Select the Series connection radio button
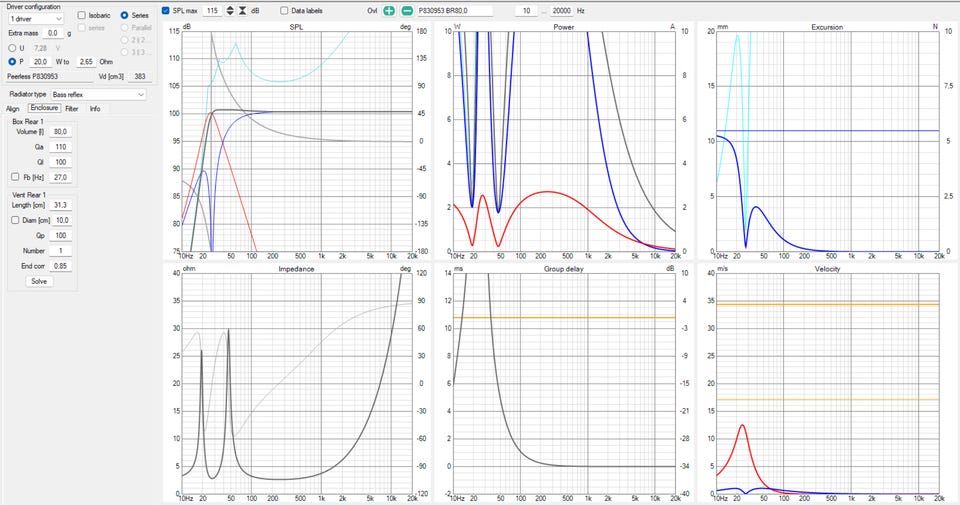 tap(125, 16)
